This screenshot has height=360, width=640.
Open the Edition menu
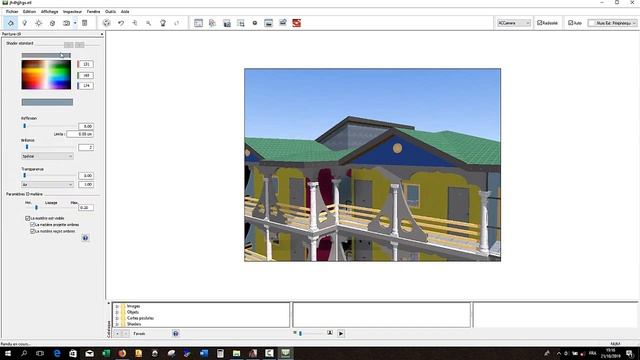coord(29,11)
